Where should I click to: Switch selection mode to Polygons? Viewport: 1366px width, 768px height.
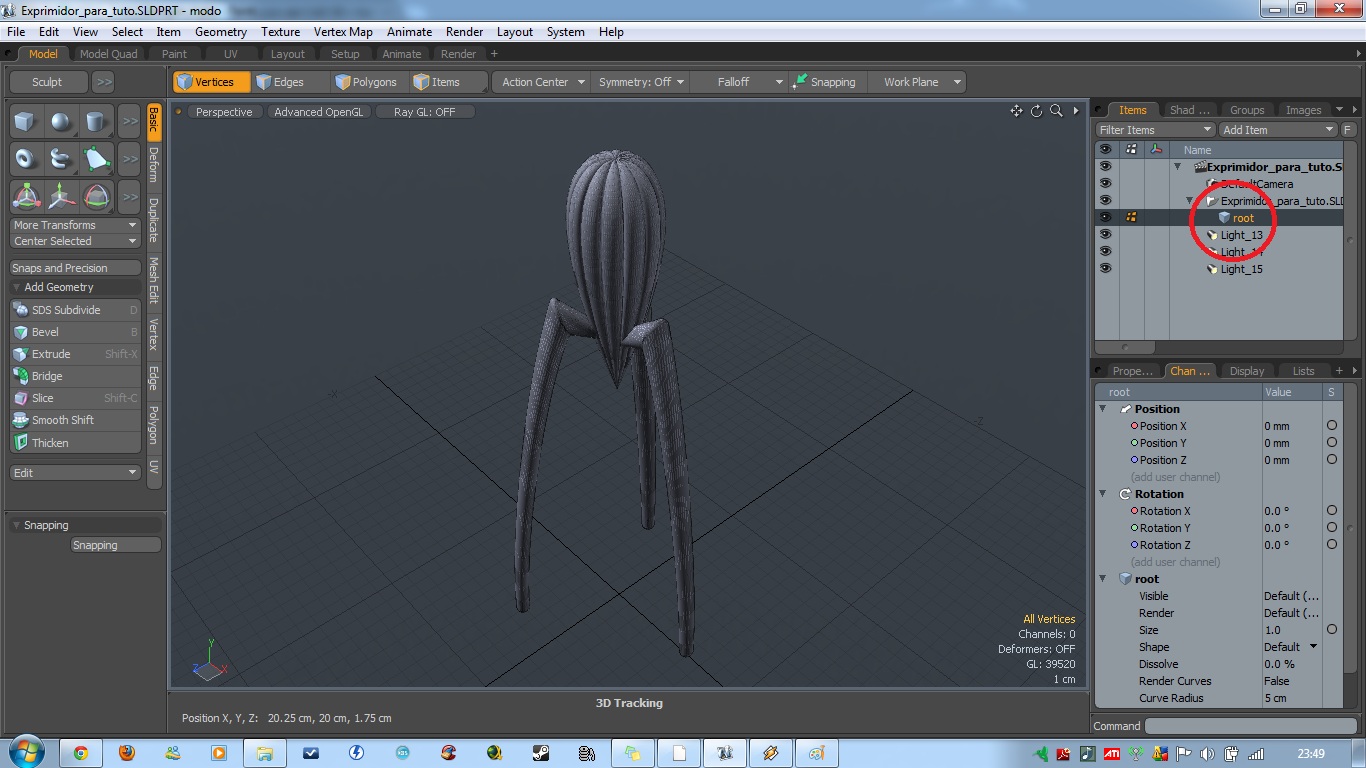click(366, 82)
